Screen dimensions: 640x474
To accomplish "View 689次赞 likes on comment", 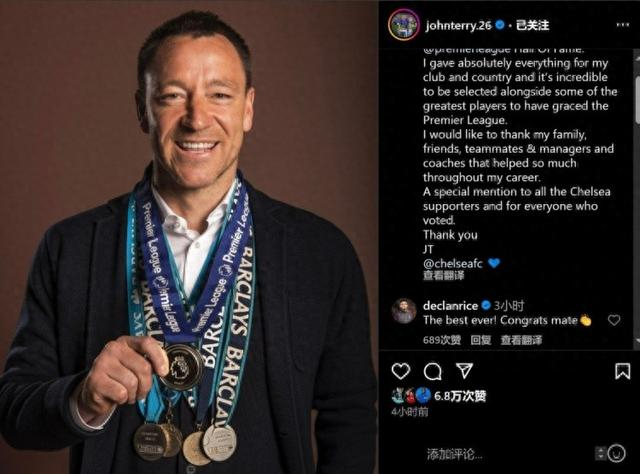I will coord(442,340).
